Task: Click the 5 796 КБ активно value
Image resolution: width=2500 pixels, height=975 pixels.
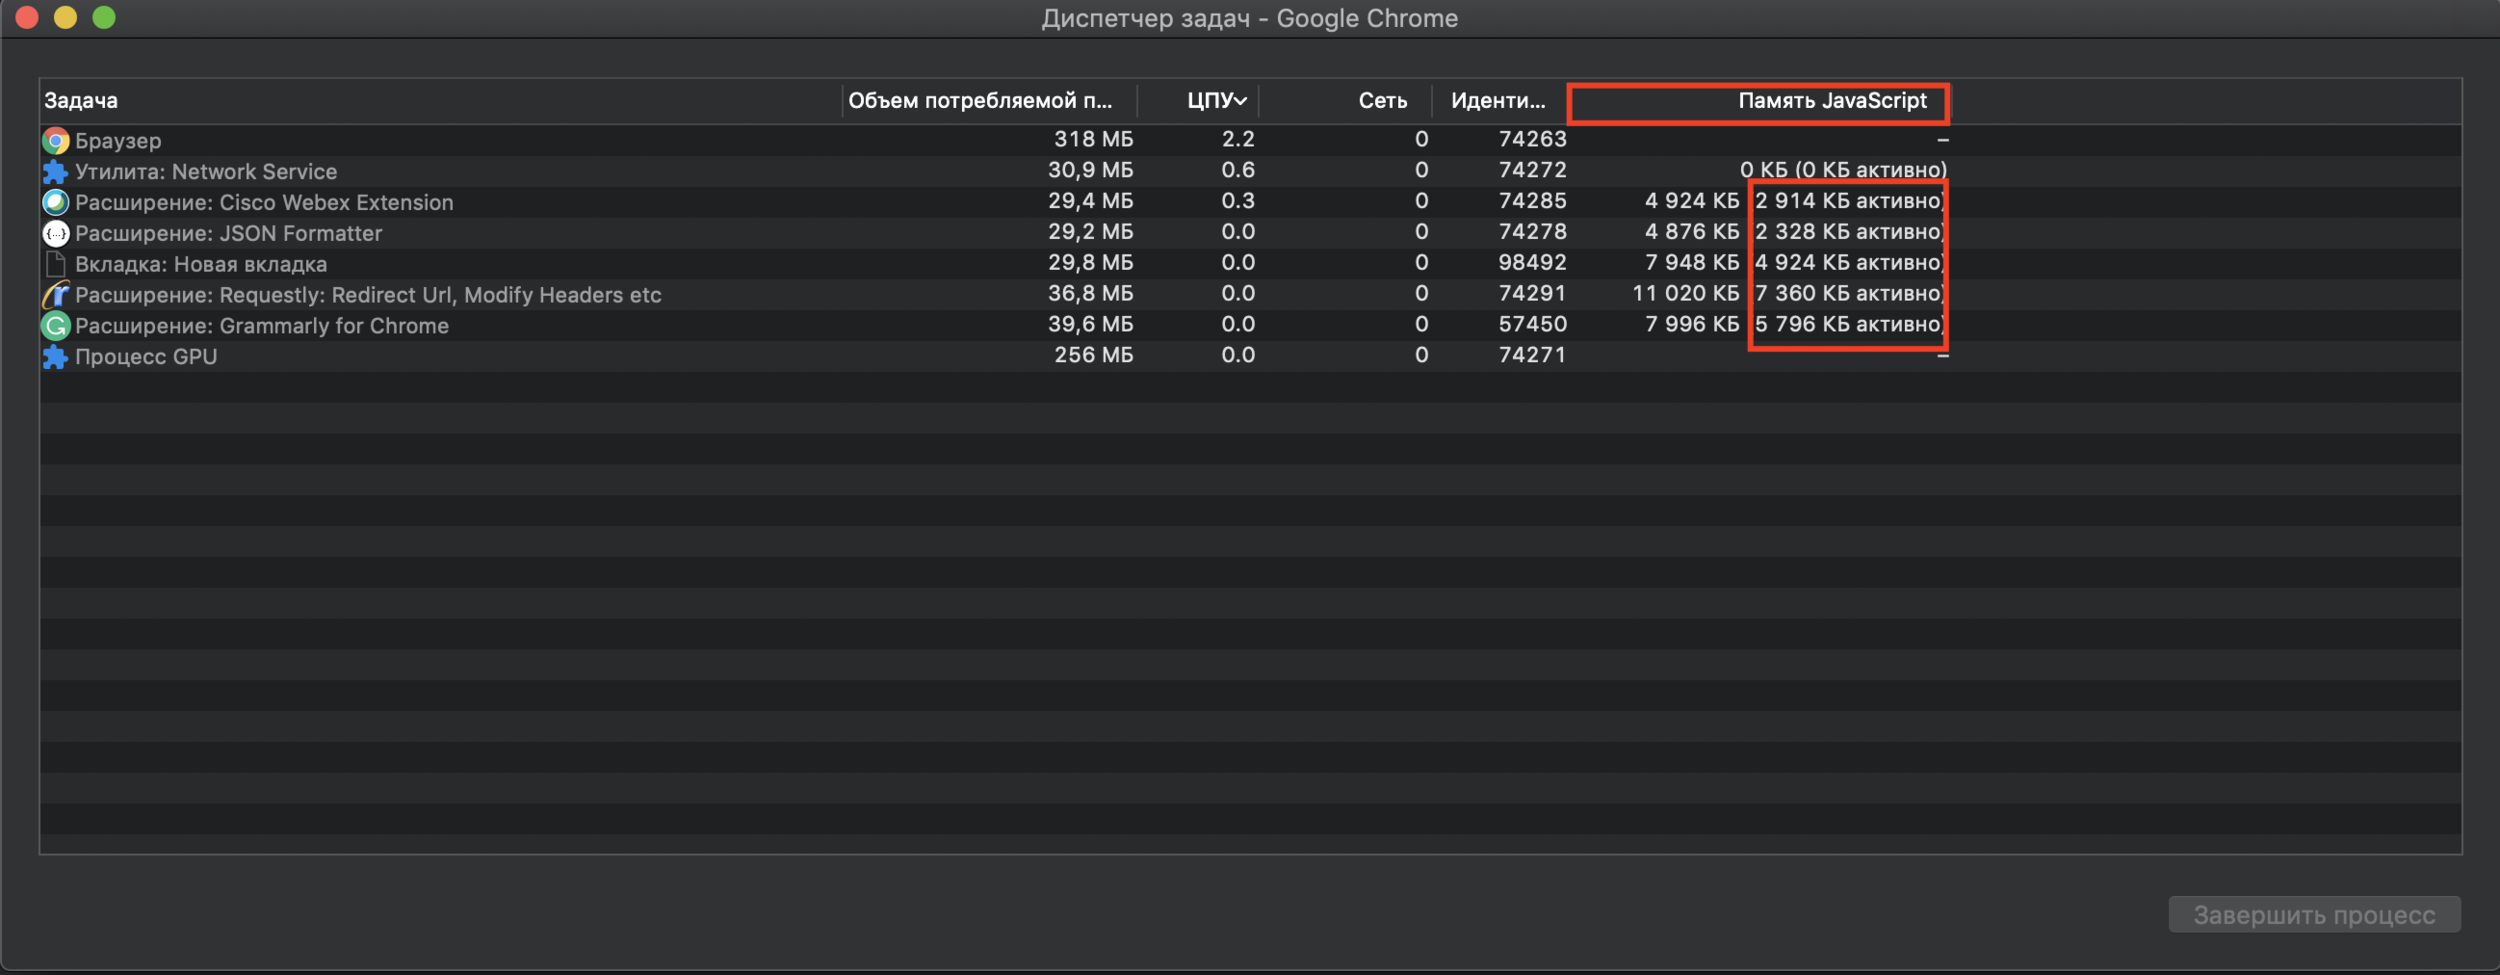Action: (1848, 325)
